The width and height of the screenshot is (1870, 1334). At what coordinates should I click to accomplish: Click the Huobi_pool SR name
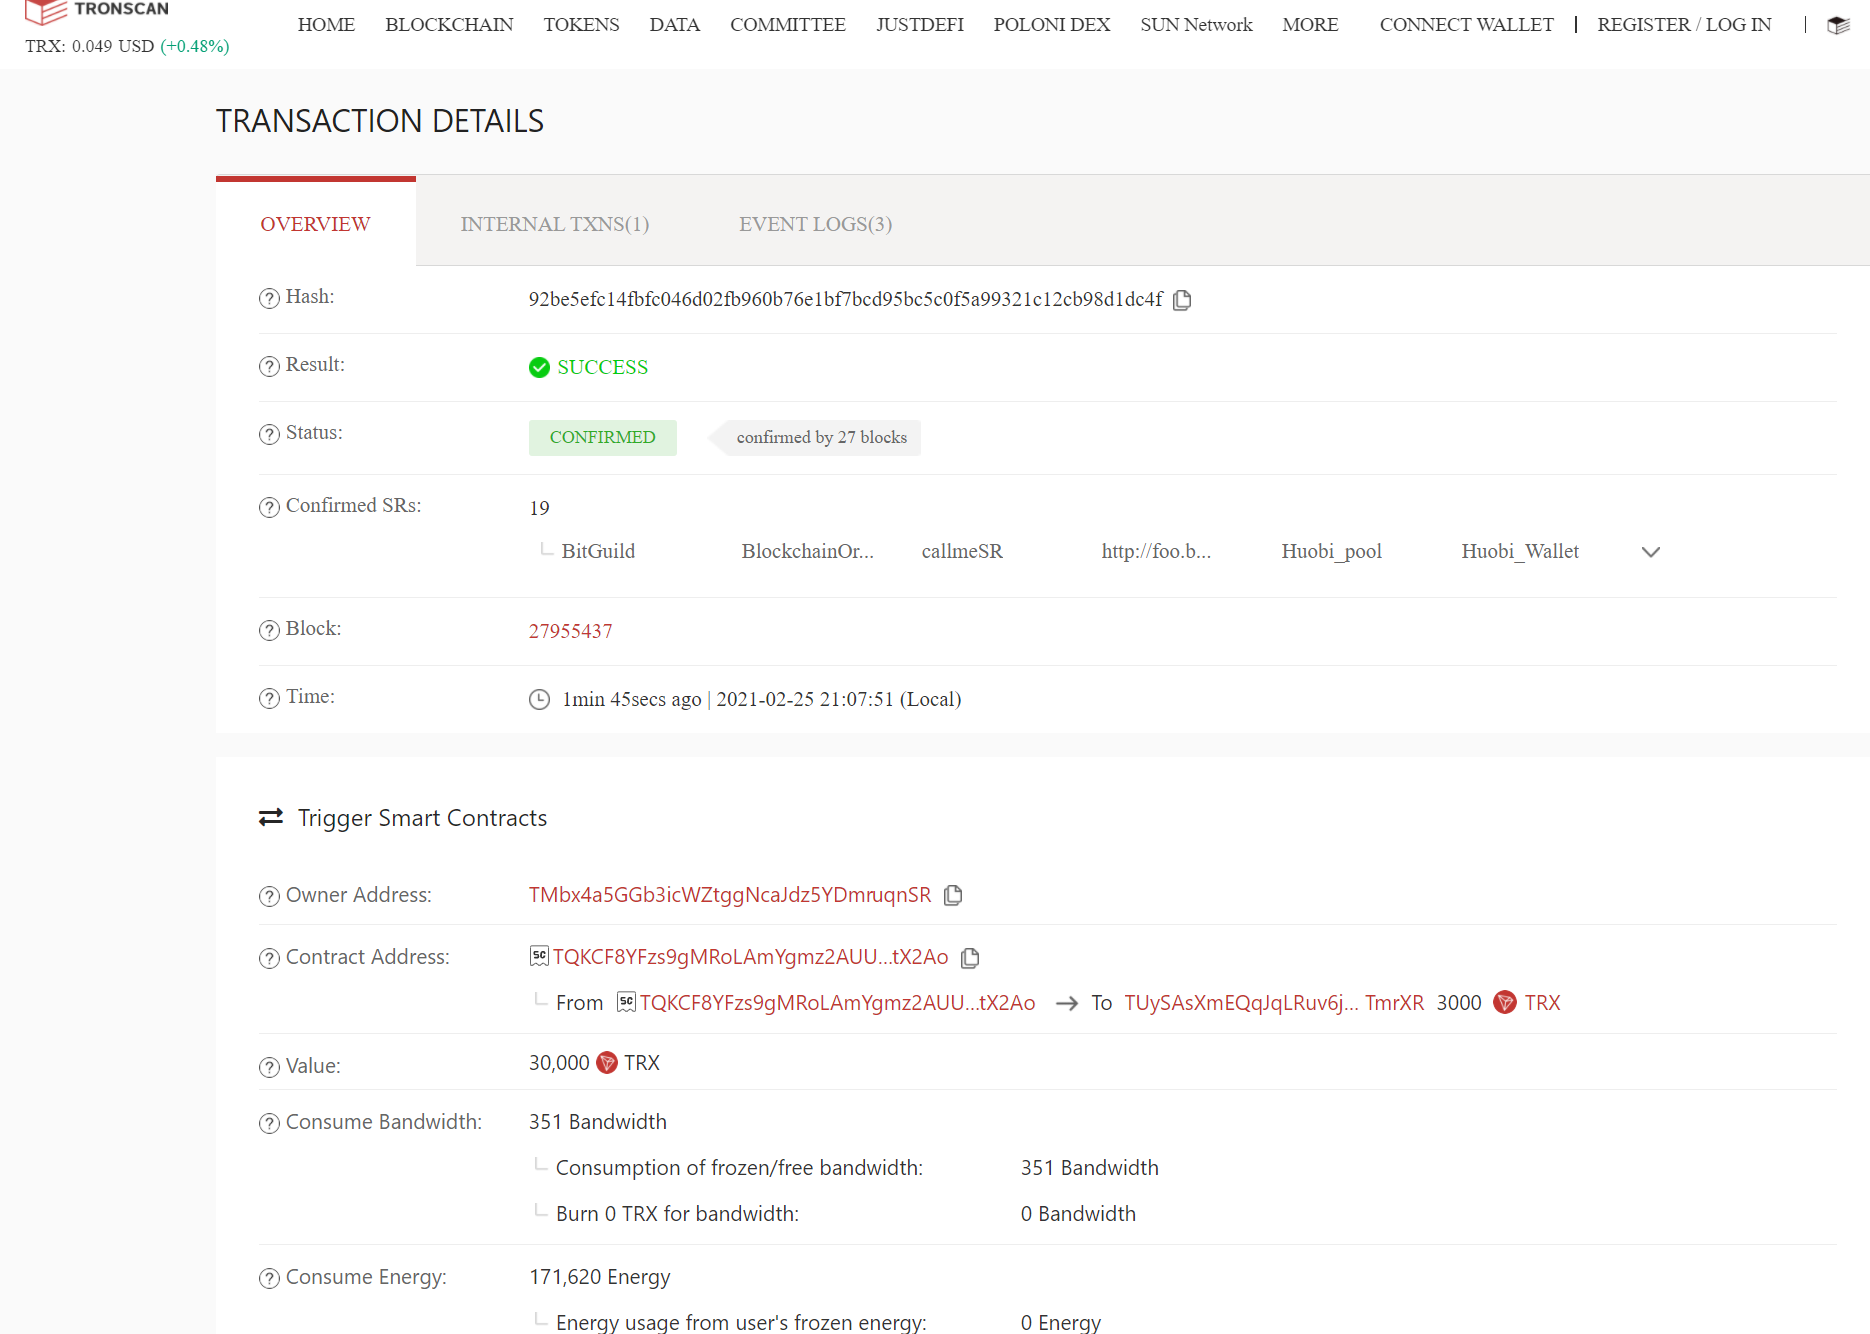pyautogui.click(x=1331, y=551)
